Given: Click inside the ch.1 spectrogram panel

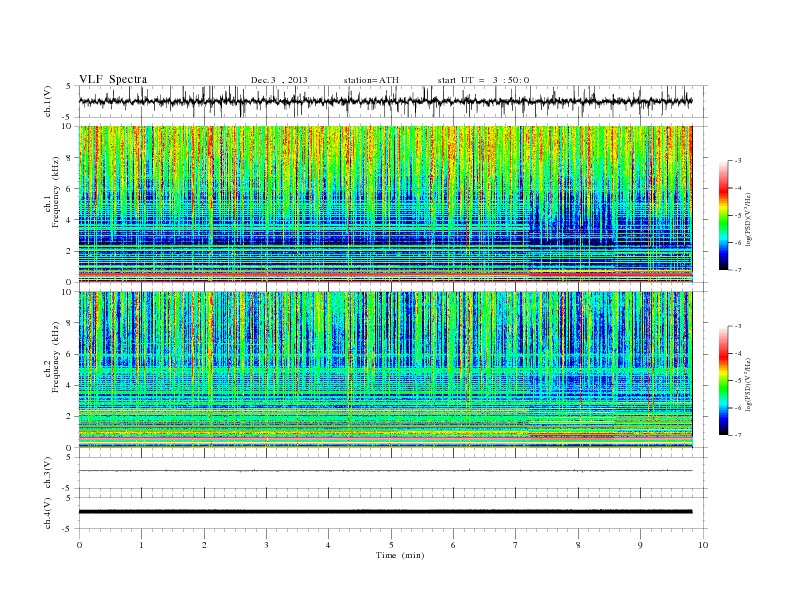Looking at the screenshot, I should pos(385,204).
